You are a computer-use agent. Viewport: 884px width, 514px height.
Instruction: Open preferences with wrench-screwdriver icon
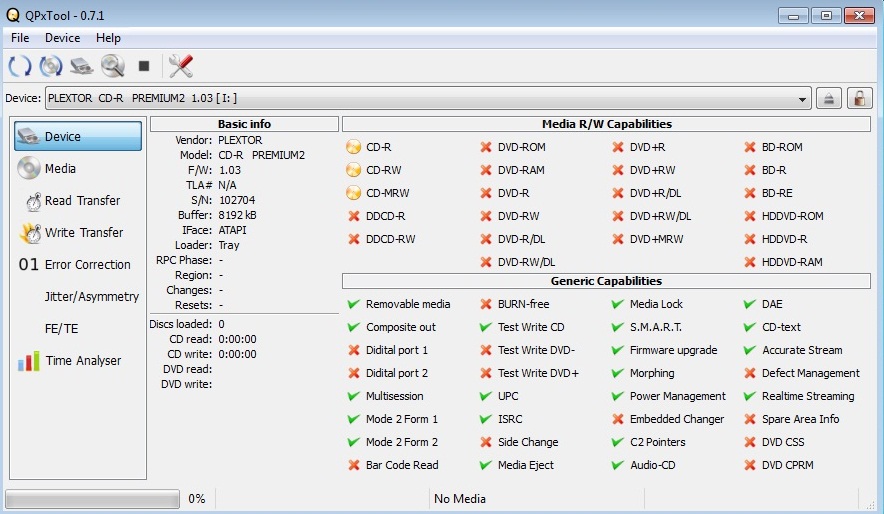180,66
